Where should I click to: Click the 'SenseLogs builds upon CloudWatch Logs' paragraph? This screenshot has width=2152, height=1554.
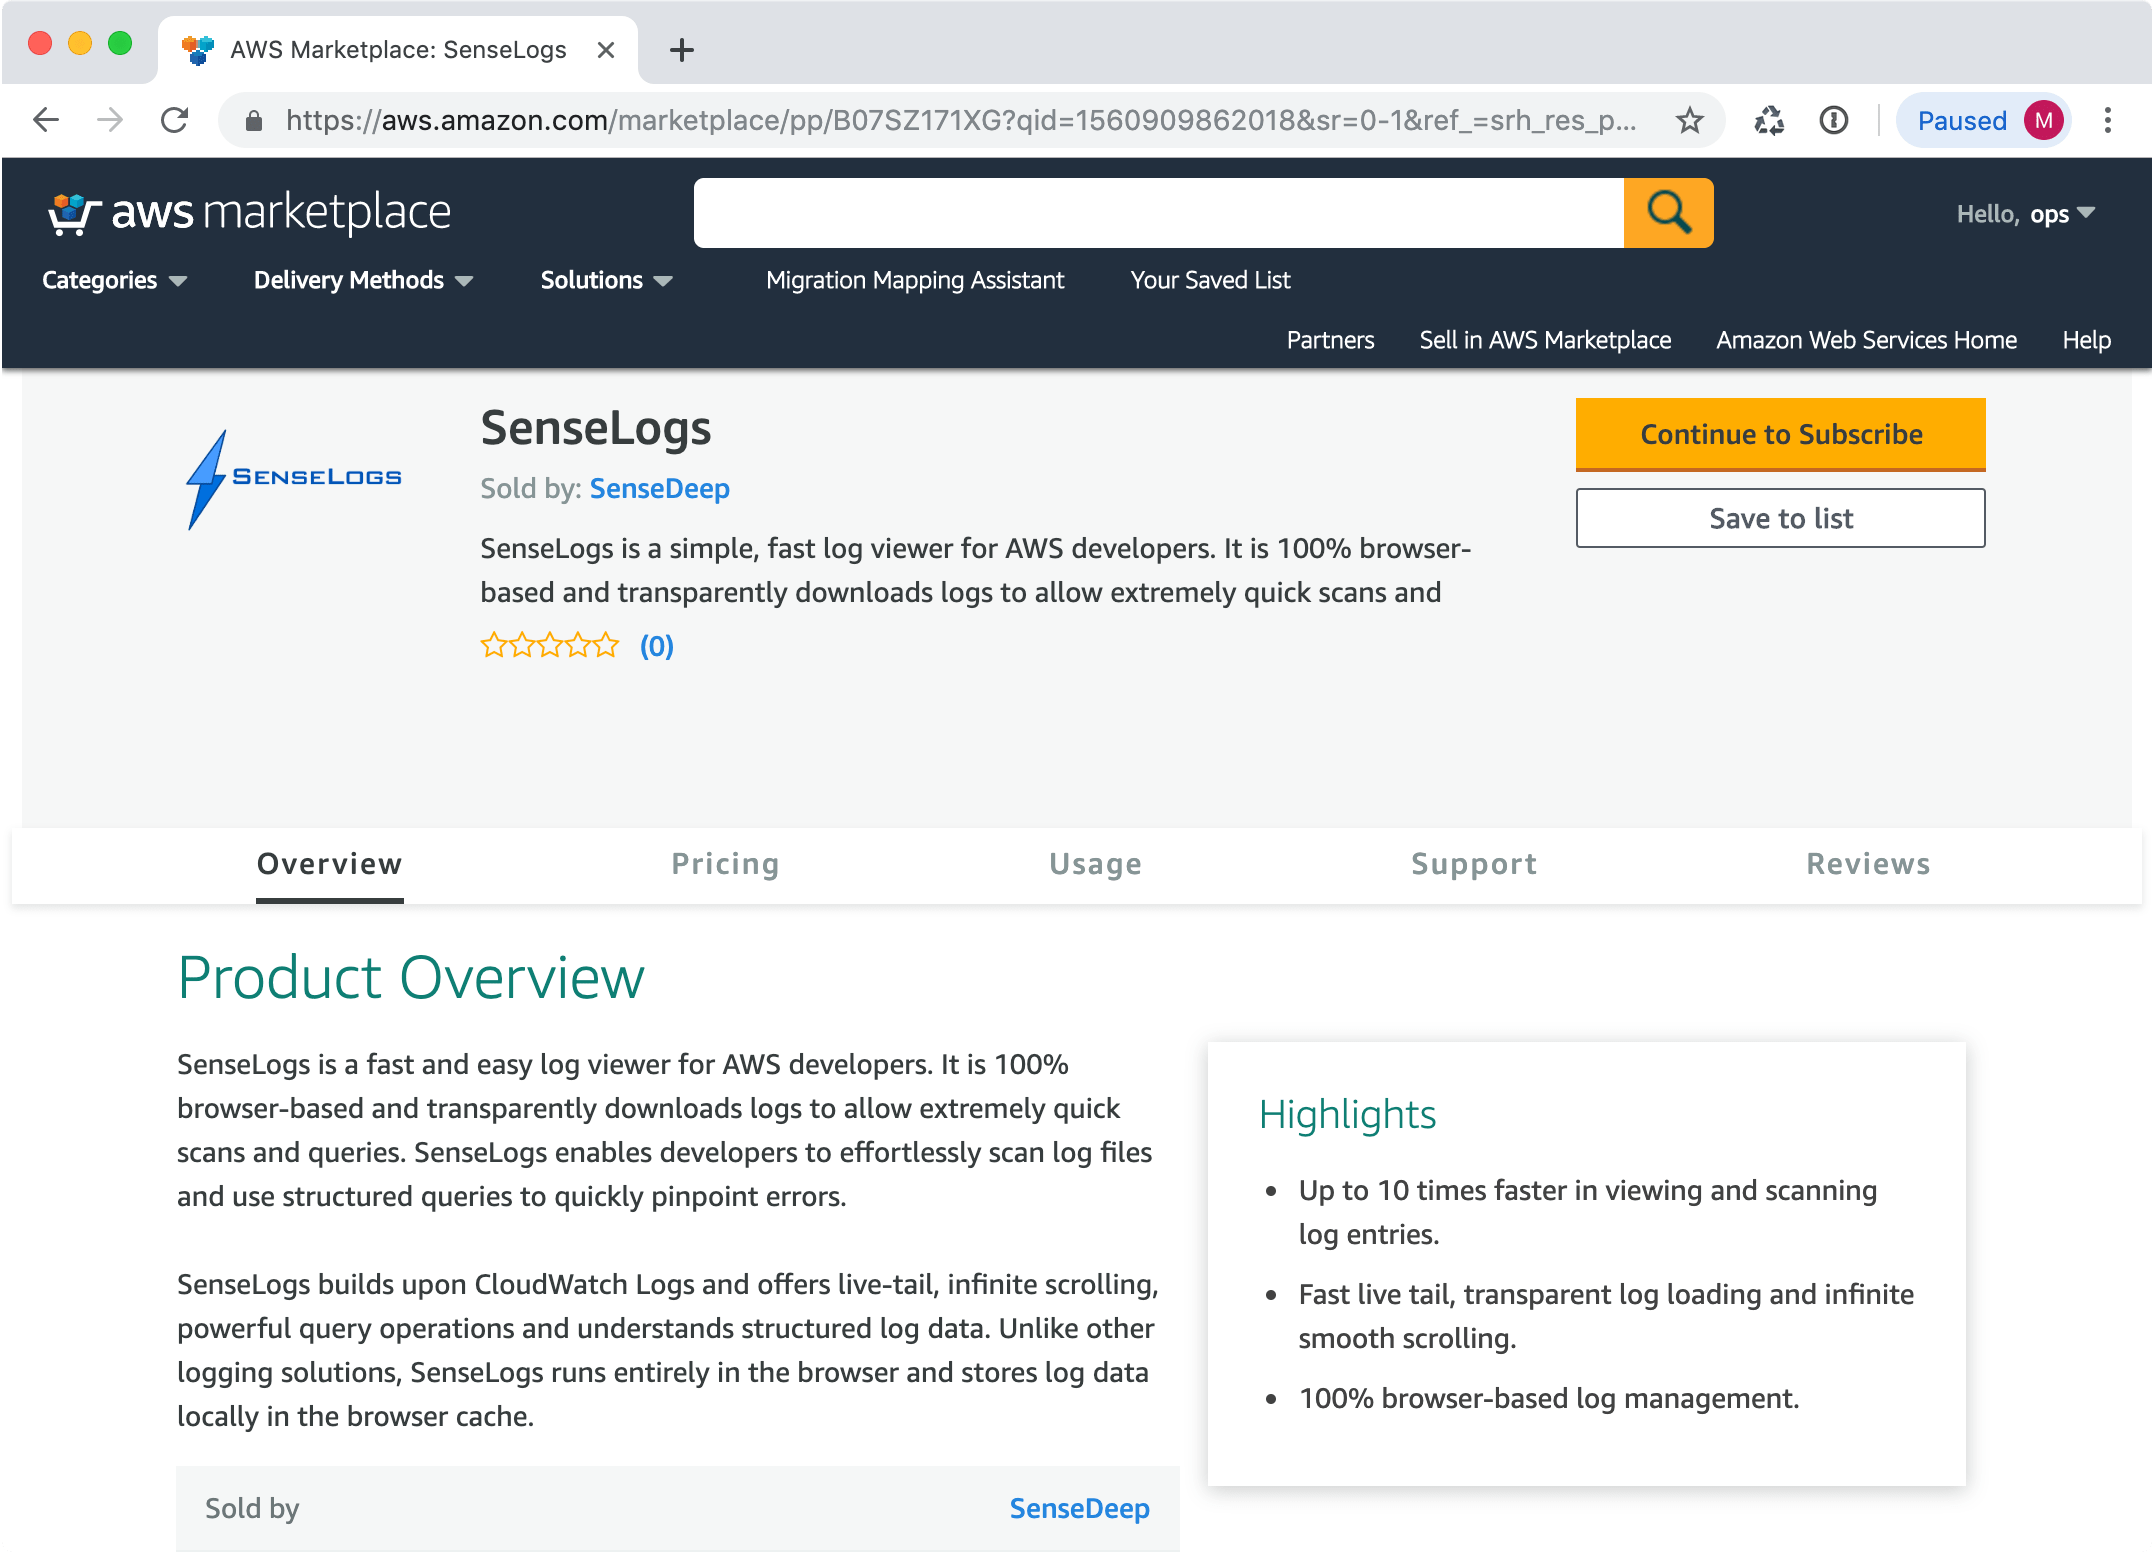pos(668,1351)
